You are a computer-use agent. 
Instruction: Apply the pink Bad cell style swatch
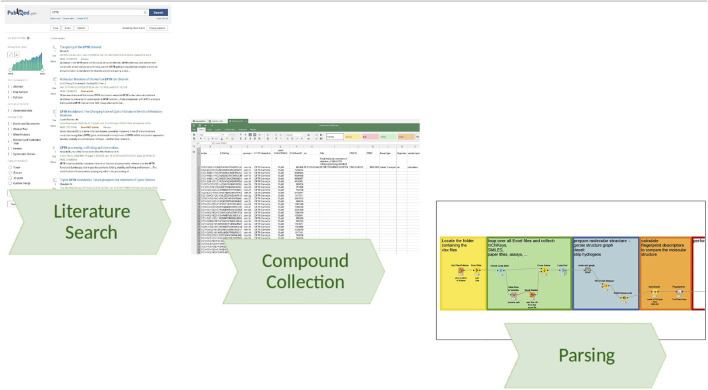(x=370, y=136)
